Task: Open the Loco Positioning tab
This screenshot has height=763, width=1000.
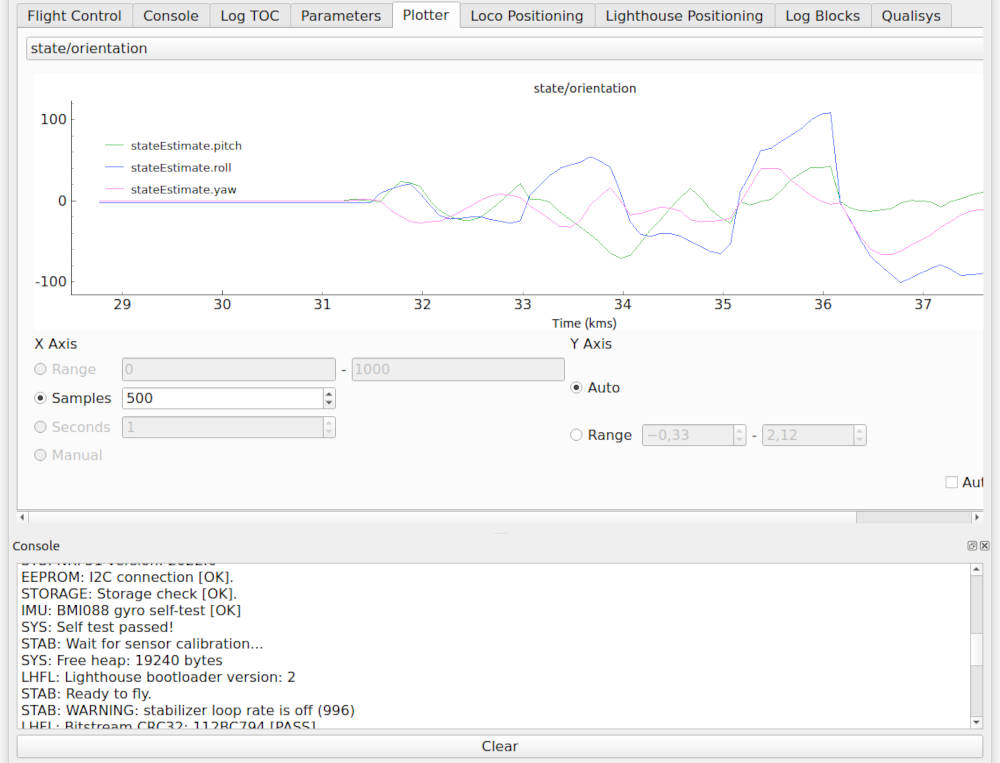Action: 527,16
